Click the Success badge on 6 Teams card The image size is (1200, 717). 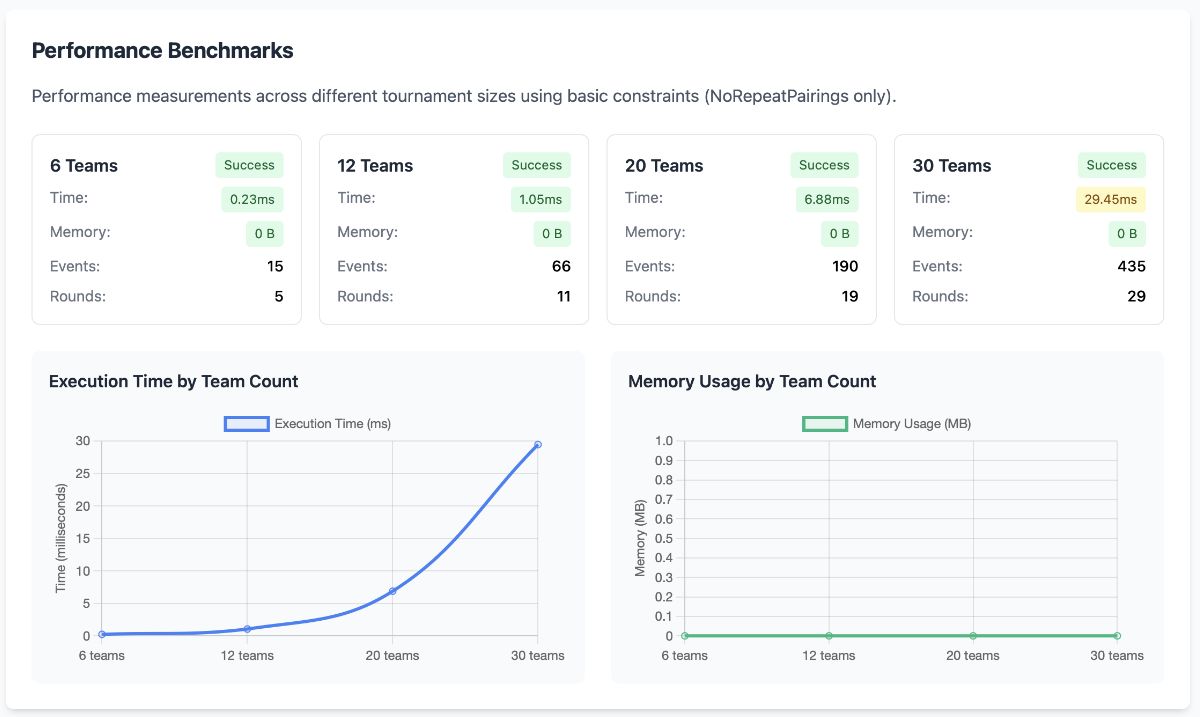coord(249,165)
